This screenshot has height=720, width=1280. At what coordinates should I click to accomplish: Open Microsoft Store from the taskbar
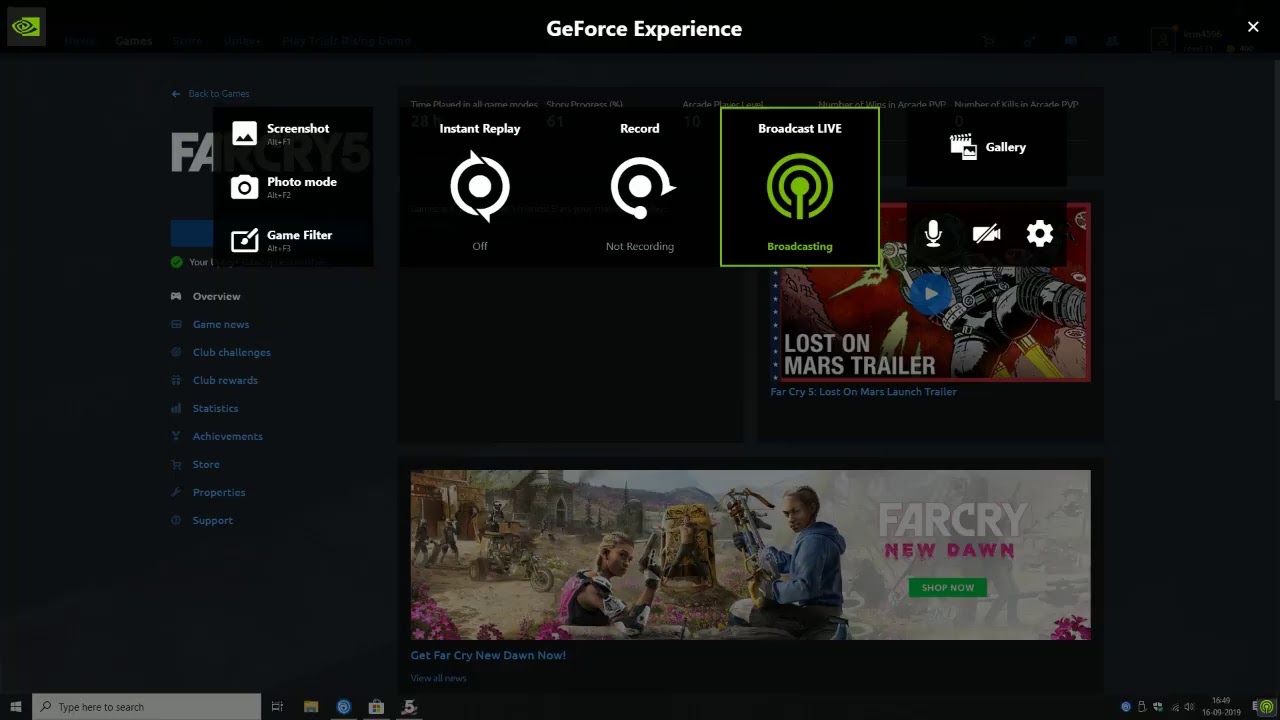(376, 707)
